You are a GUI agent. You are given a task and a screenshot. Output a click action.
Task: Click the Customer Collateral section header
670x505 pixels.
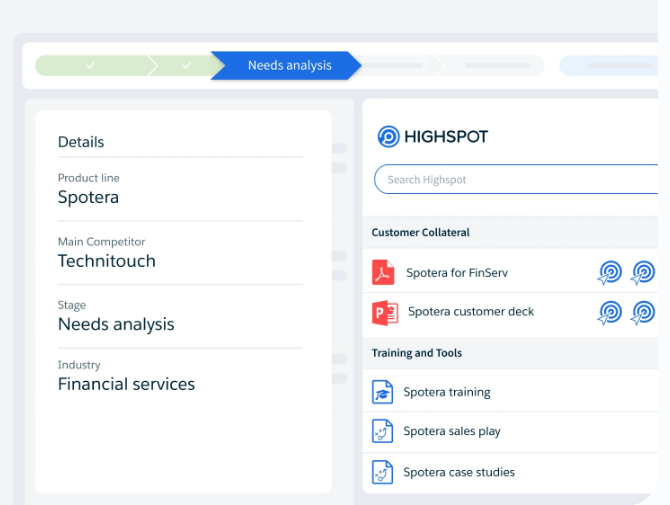(x=420, y=232)
